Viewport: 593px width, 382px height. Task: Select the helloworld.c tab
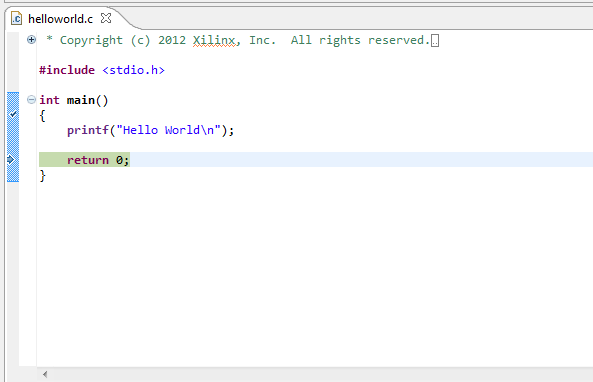point(61,19)
